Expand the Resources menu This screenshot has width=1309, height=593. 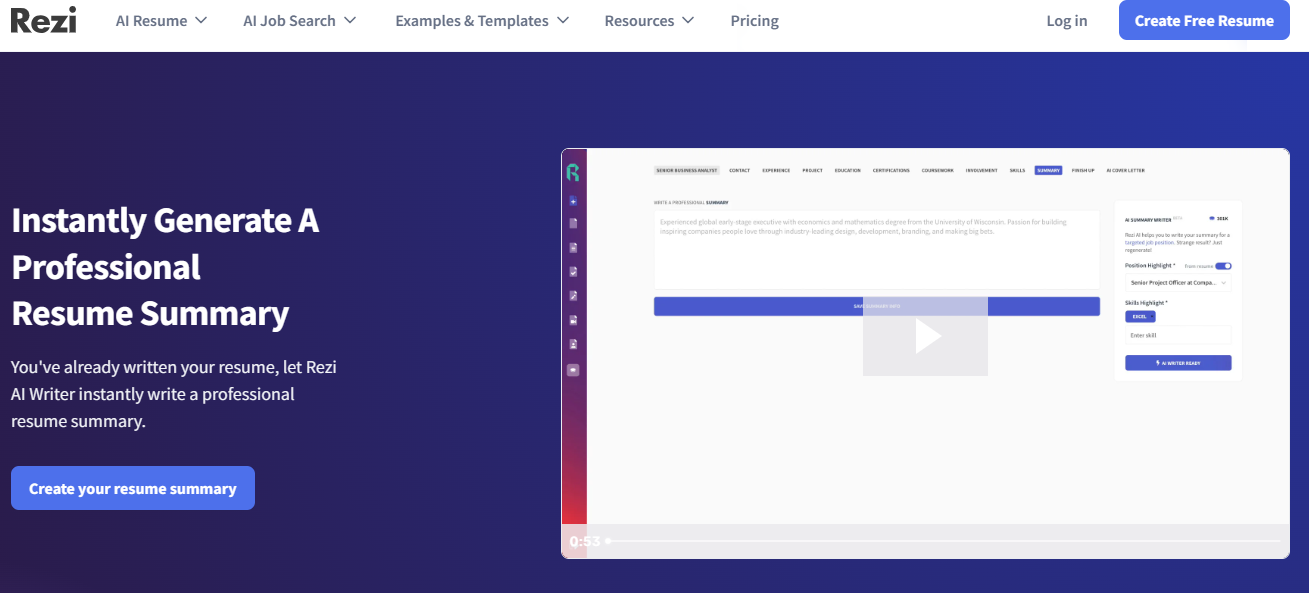(649, 20)
